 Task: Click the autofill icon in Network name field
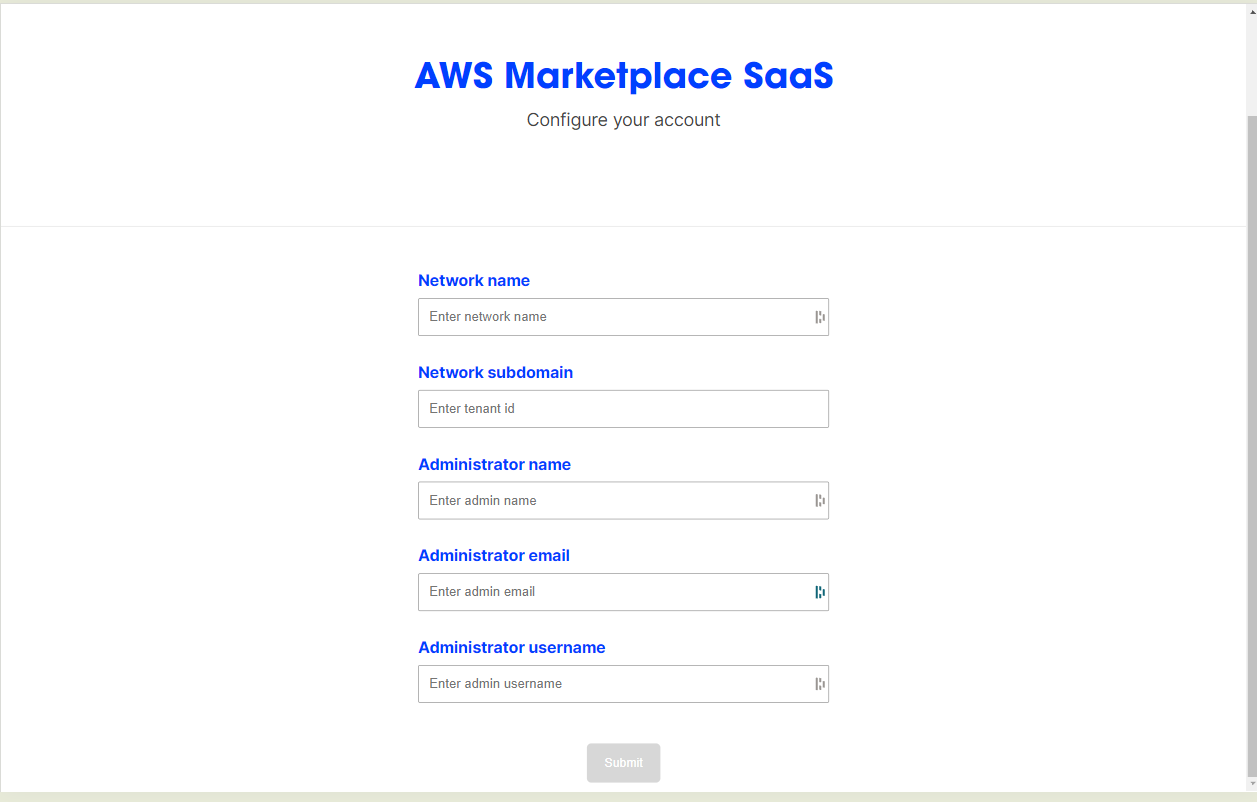pos(820,317)
